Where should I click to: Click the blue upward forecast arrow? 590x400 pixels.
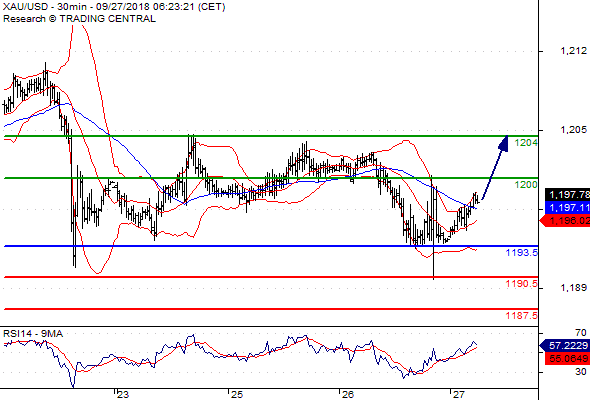pyautogui.click(x=495, y=168)
